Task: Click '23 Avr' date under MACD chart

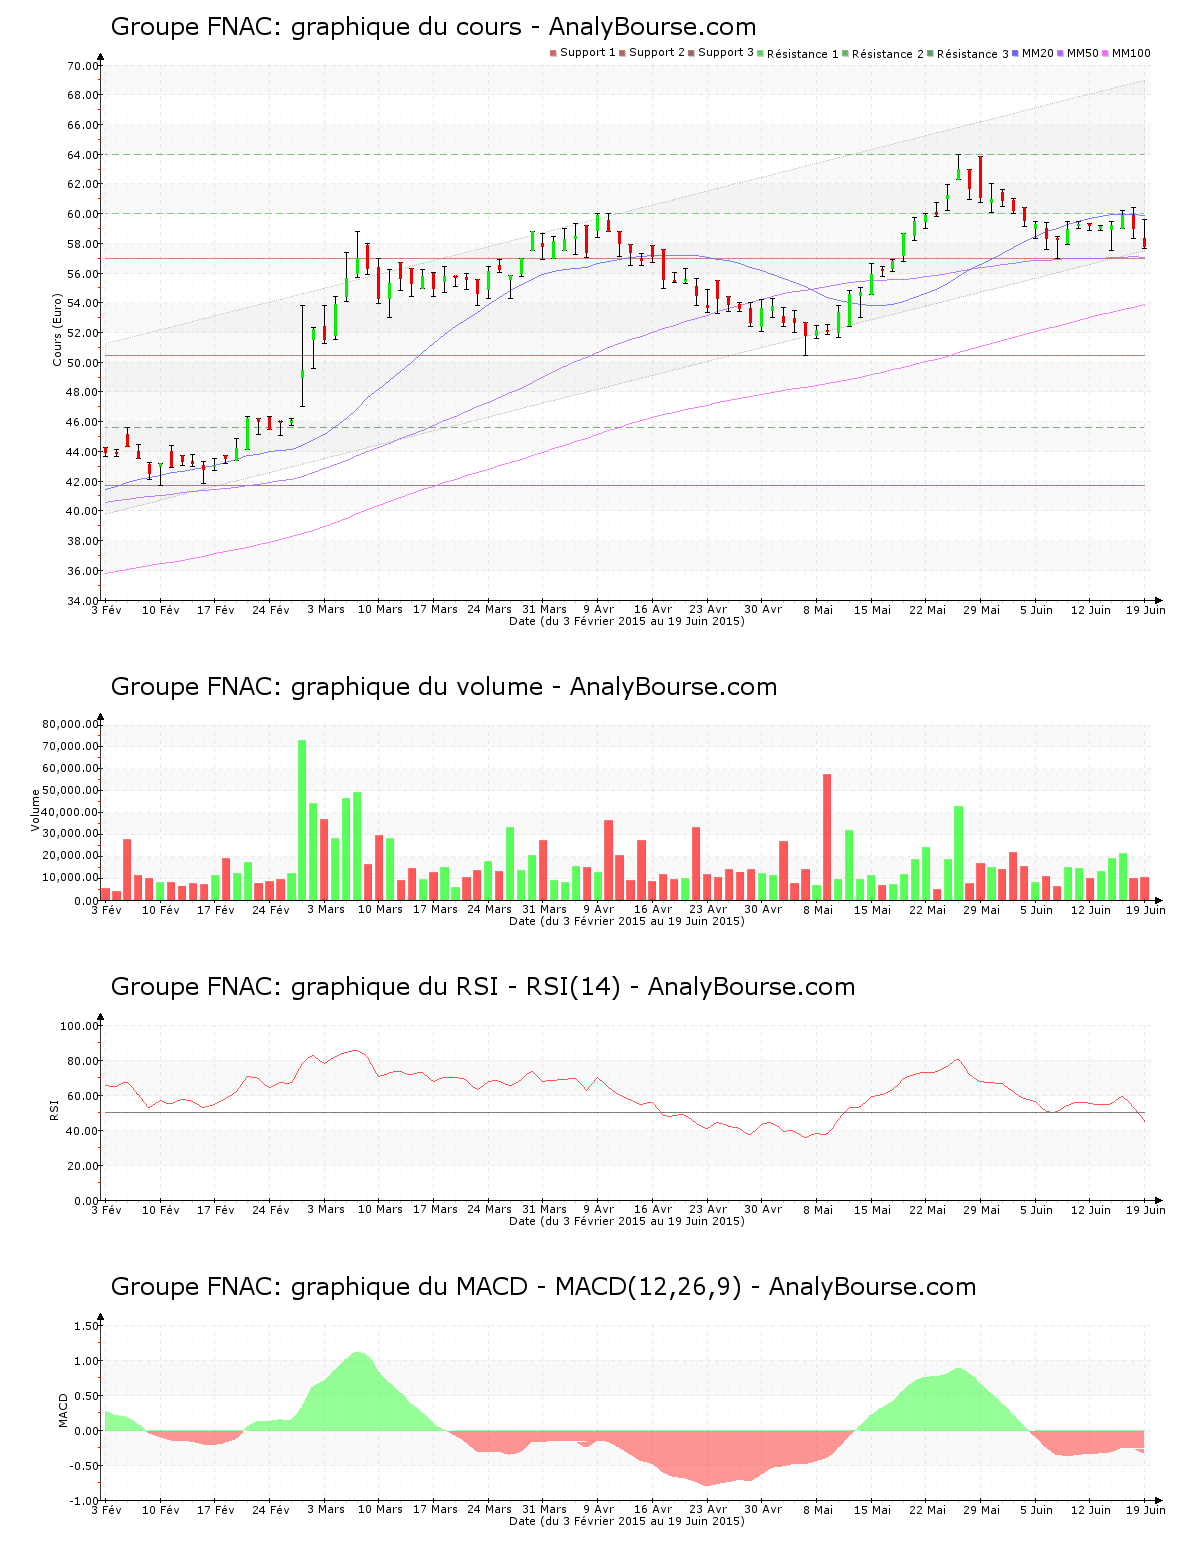Action: [x=708, y=1509]
